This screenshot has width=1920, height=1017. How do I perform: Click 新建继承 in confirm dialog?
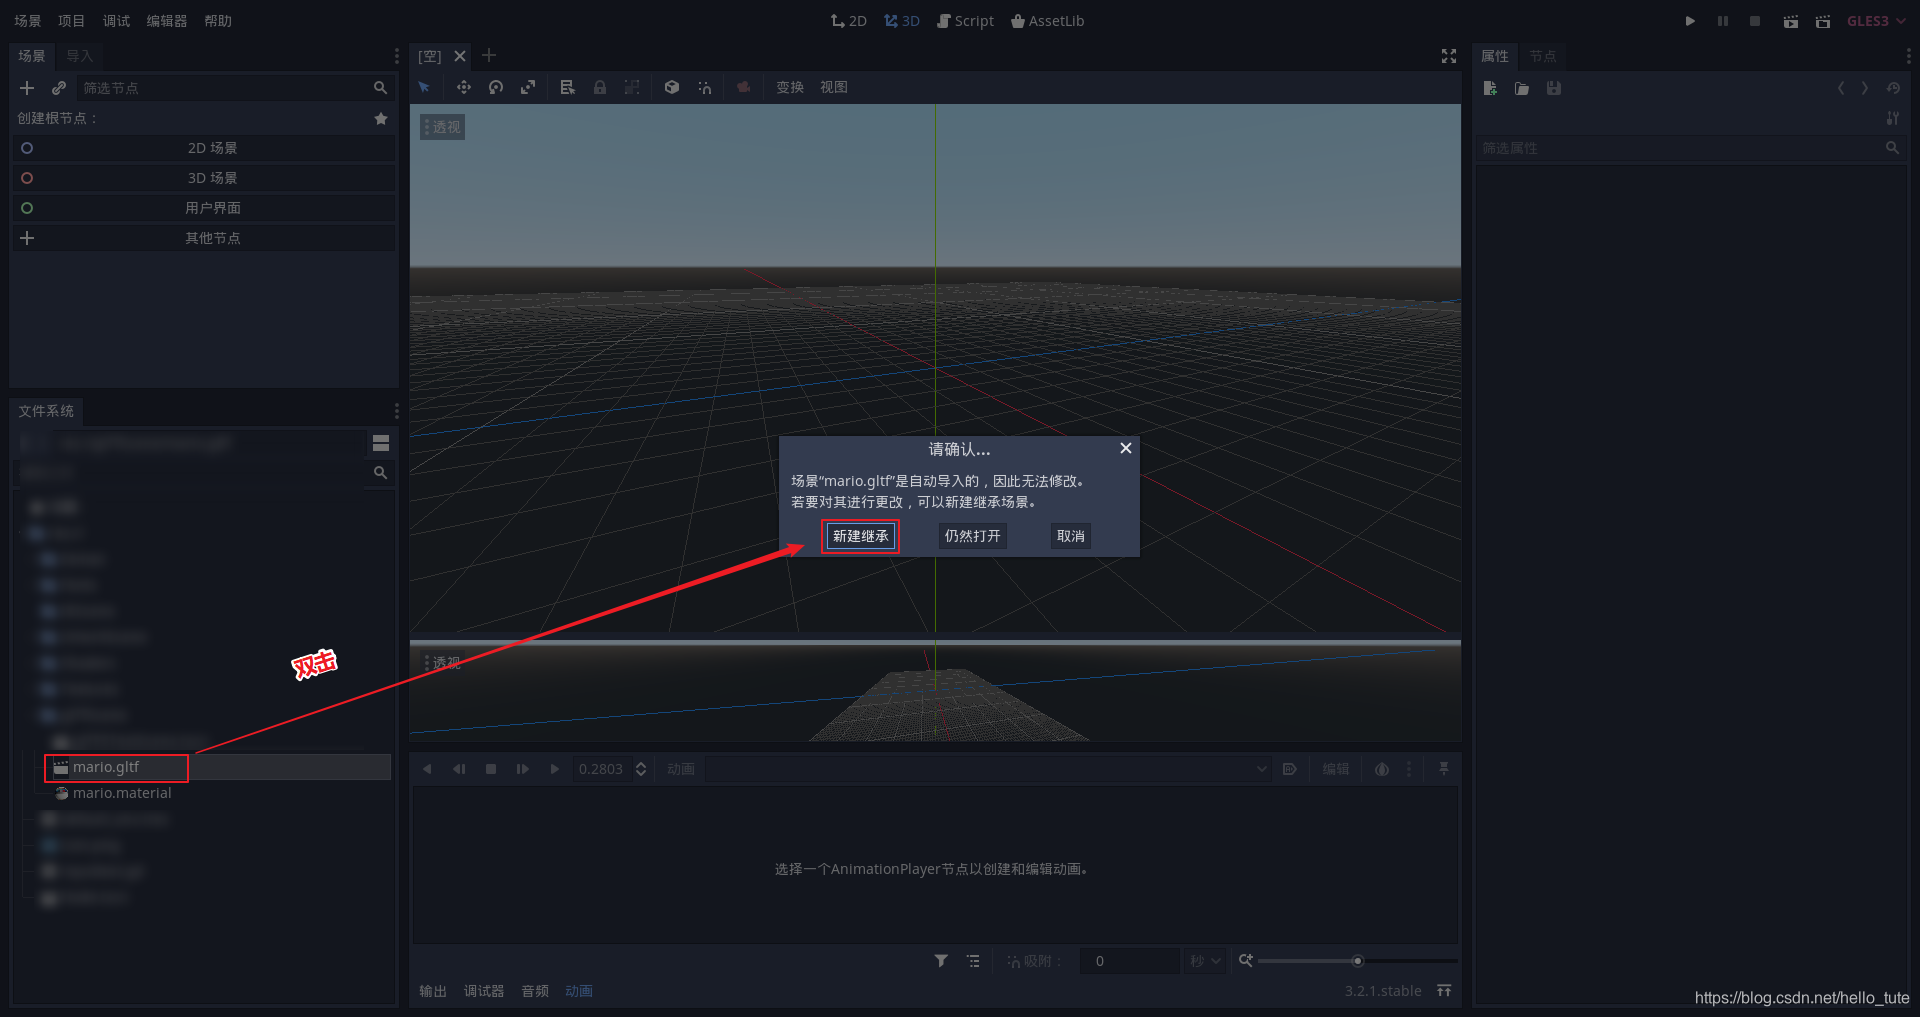[861, 536]
